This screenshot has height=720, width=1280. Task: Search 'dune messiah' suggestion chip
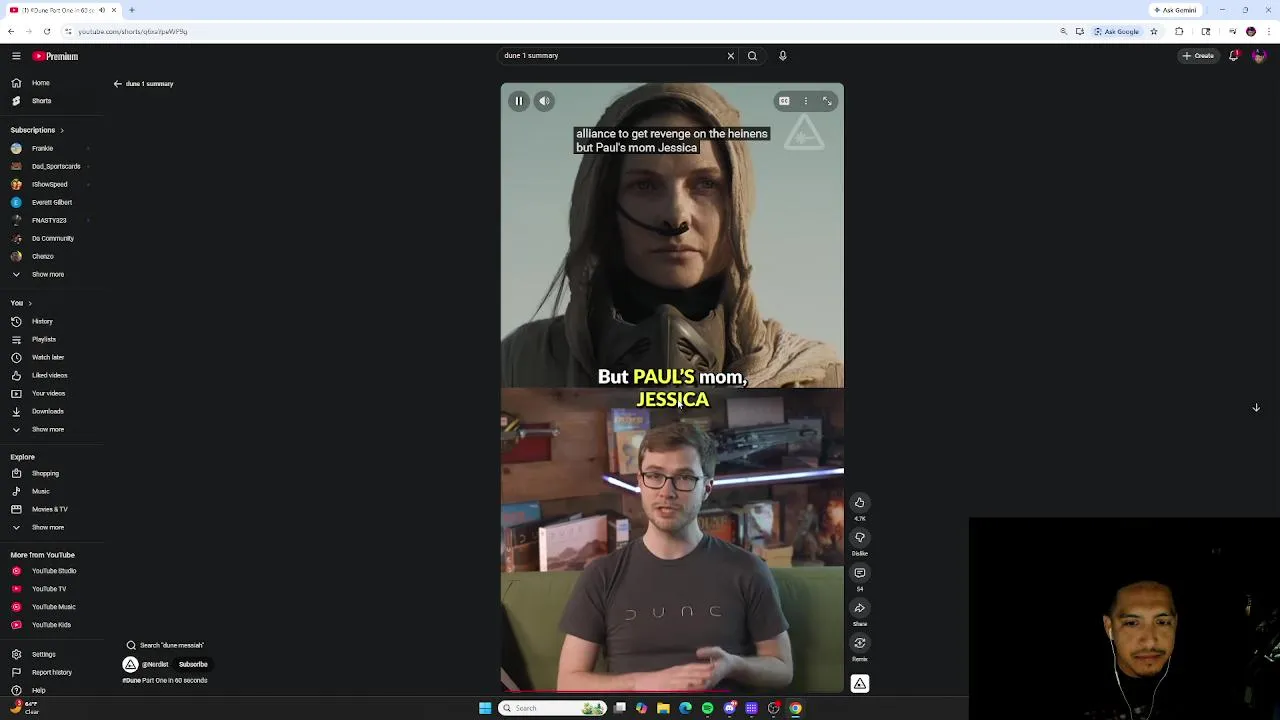coord(165,645)
